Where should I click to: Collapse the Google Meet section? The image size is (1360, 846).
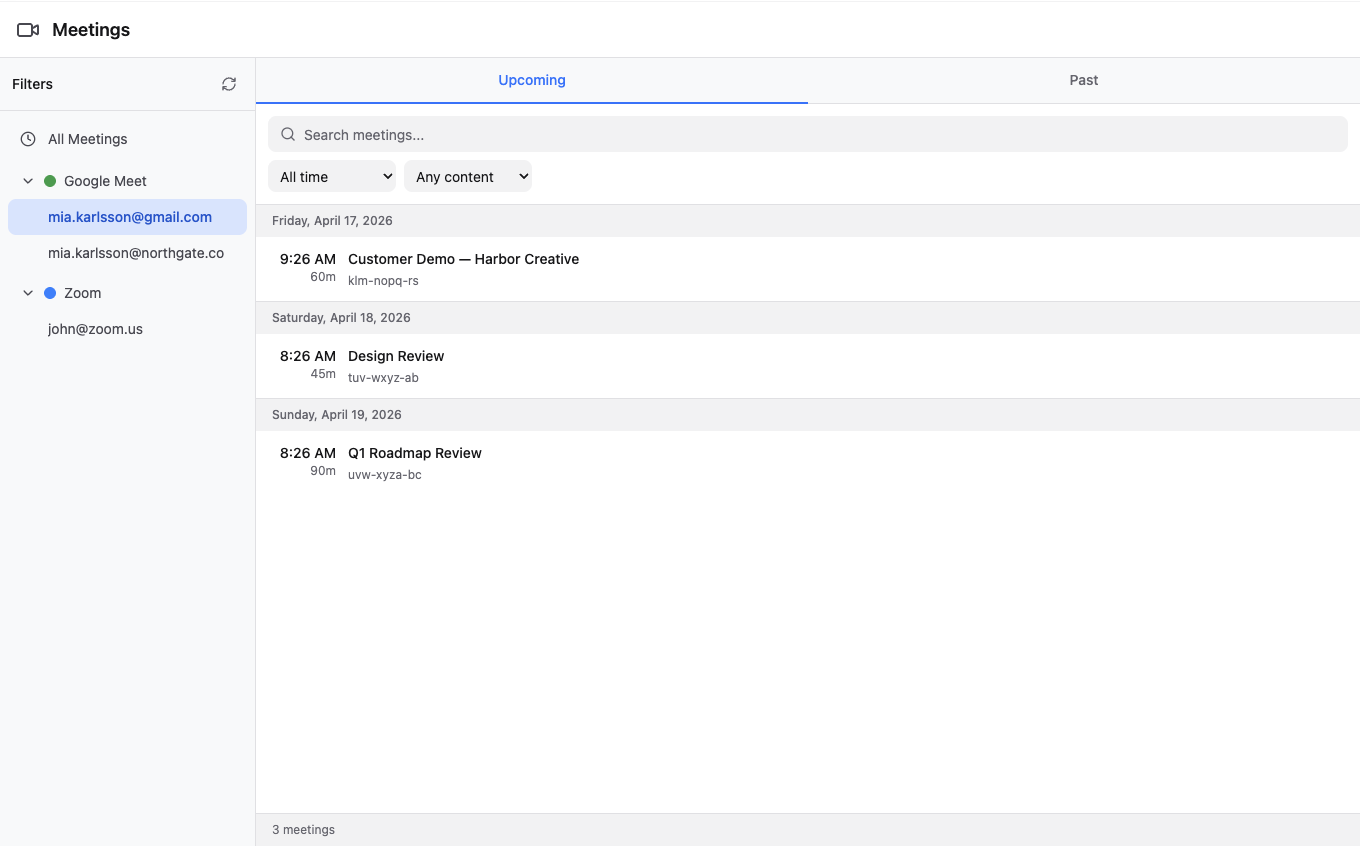tap(27, 181)
